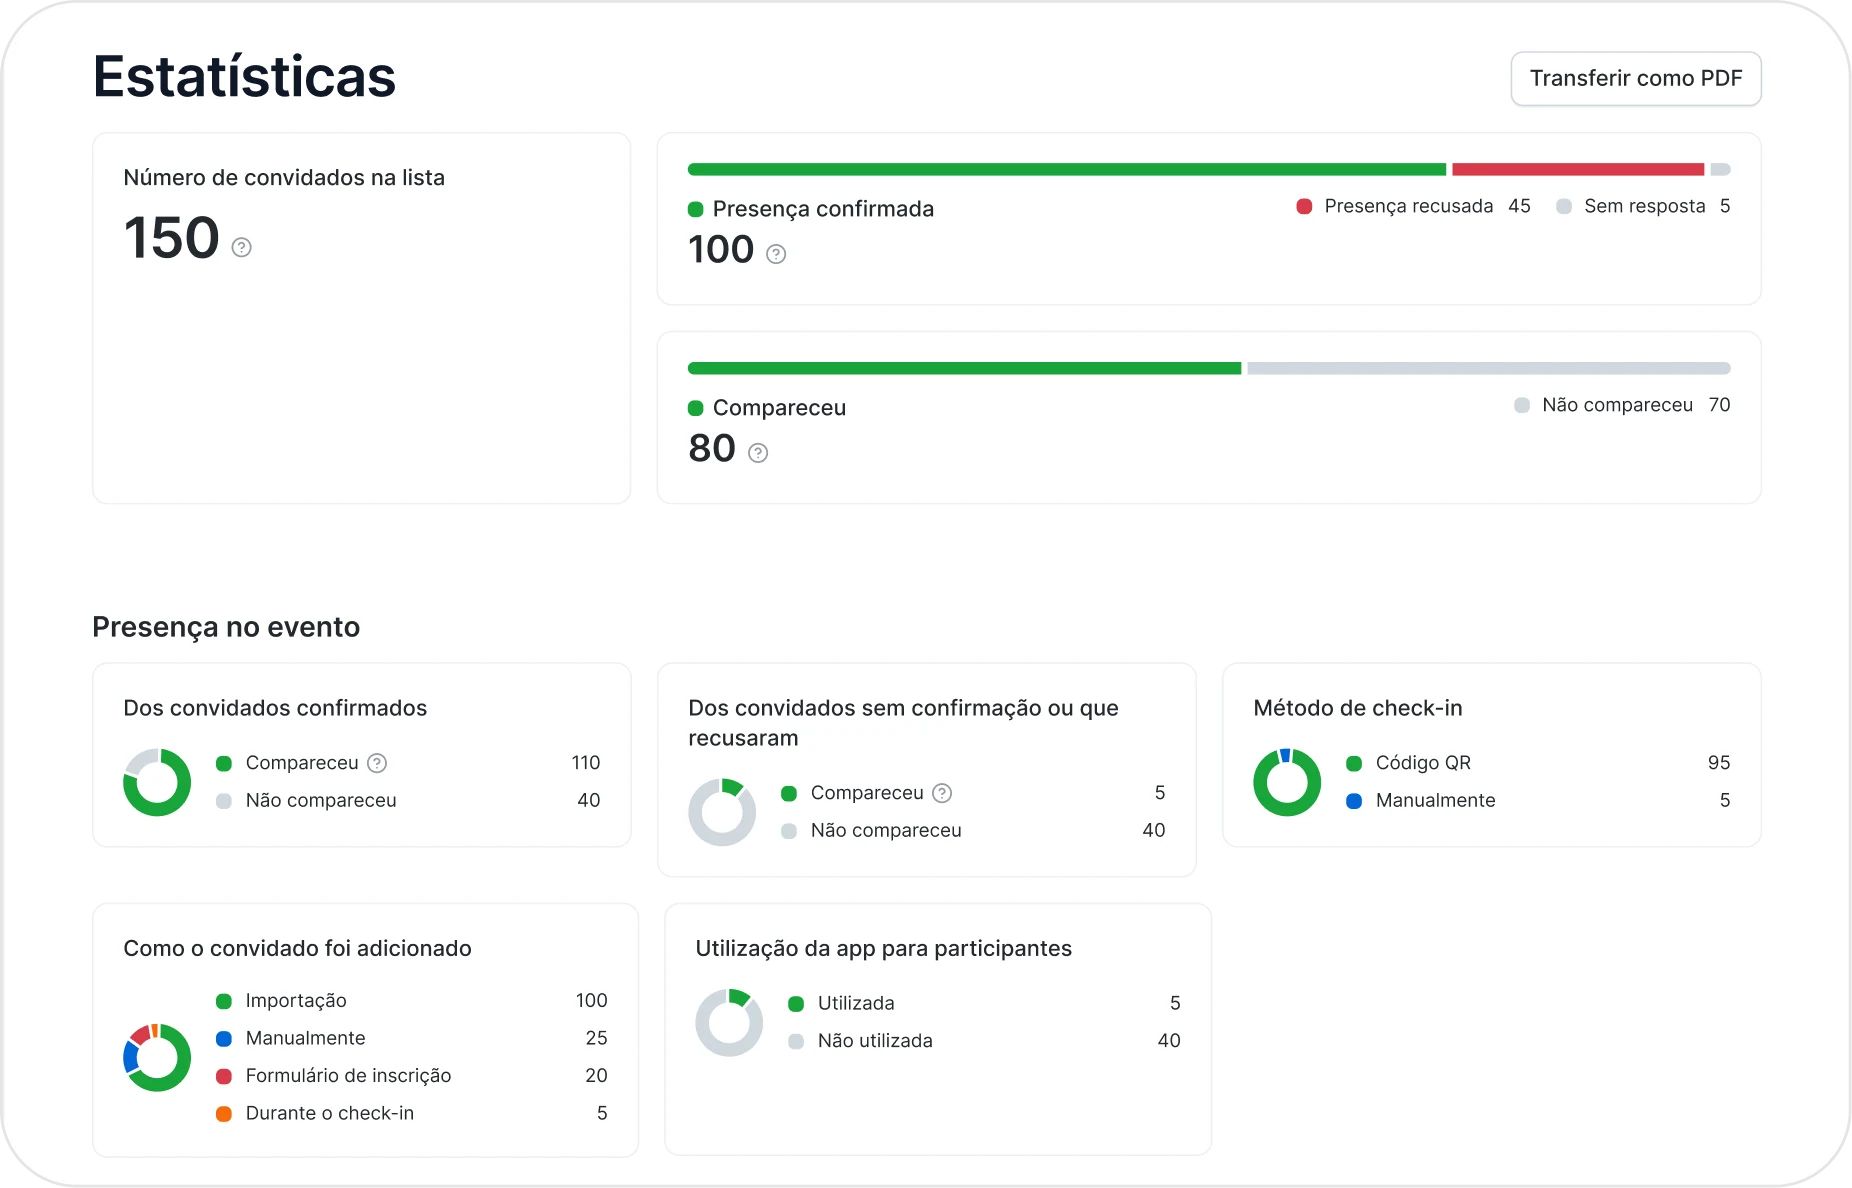The image size is (1852, 1188).
Task: Click the Formulário de inscrição row label
Action: [348, 1076]
